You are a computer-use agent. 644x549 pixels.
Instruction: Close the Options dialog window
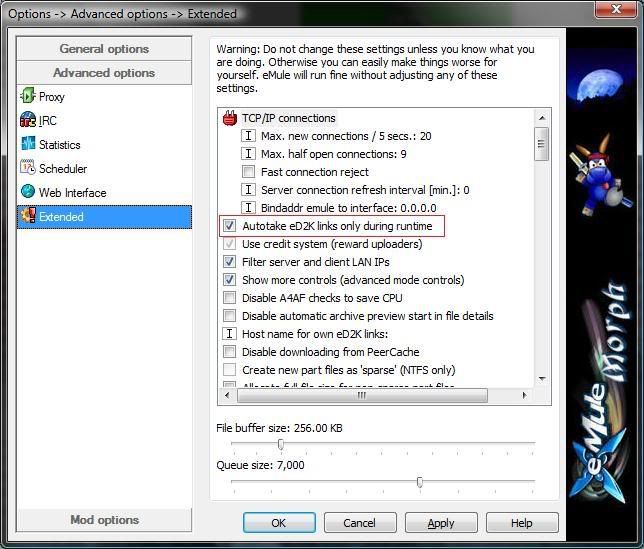click(616, 9)
